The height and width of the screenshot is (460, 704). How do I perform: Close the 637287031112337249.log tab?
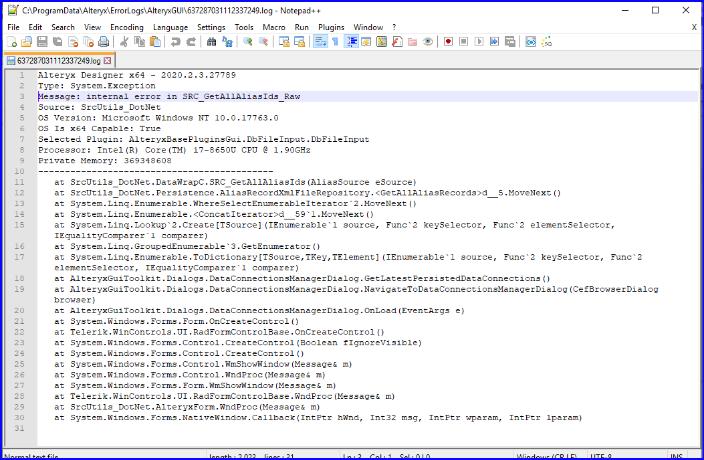pyautogui.click(x=107, y=61)
